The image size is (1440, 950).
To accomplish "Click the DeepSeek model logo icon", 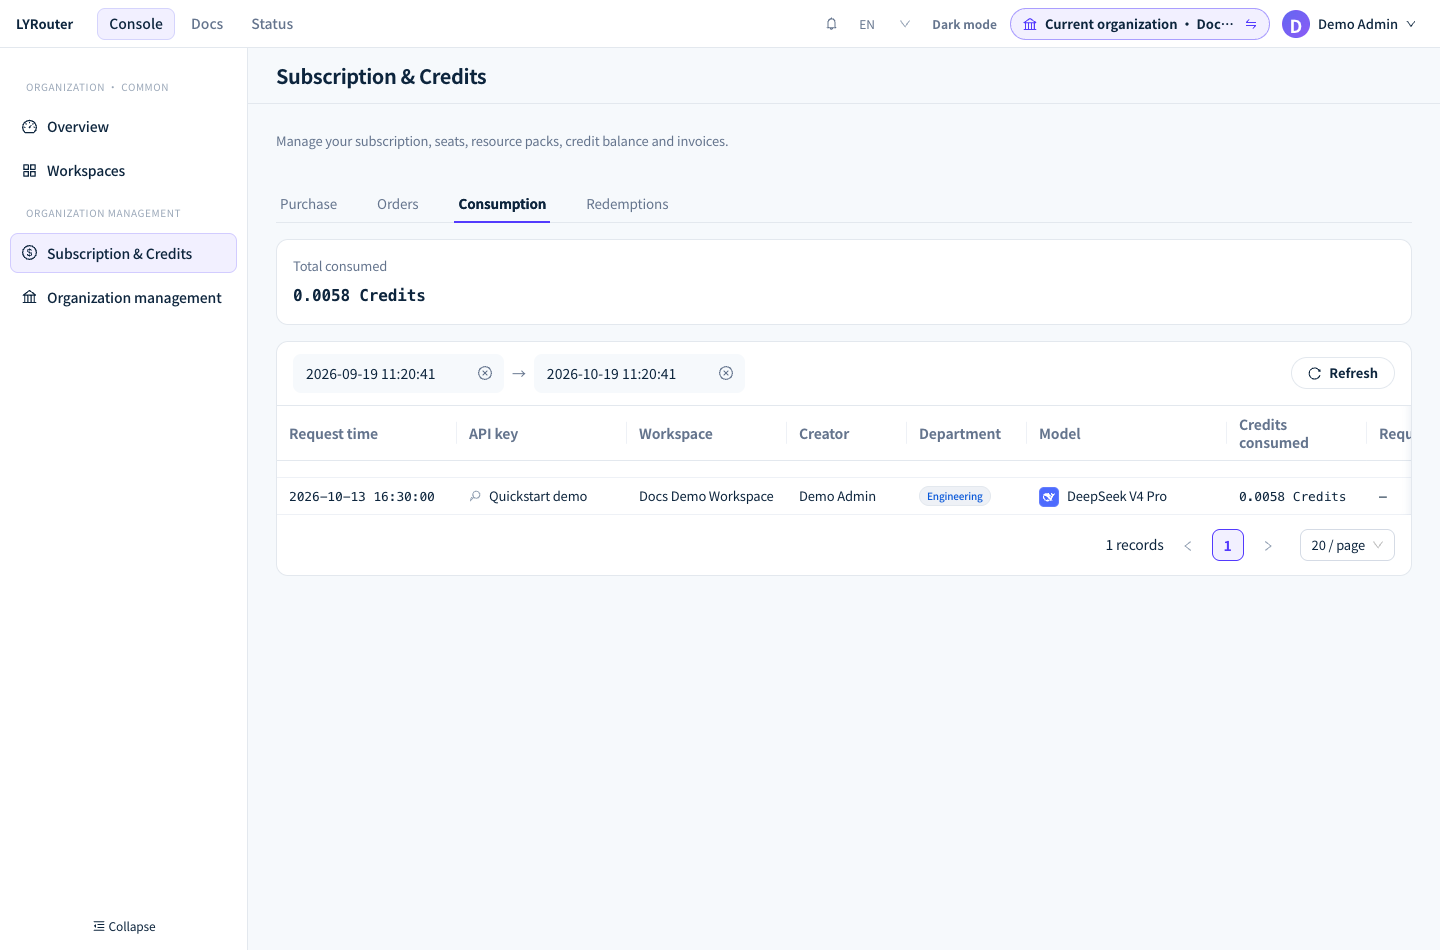I will (1049, 497).
